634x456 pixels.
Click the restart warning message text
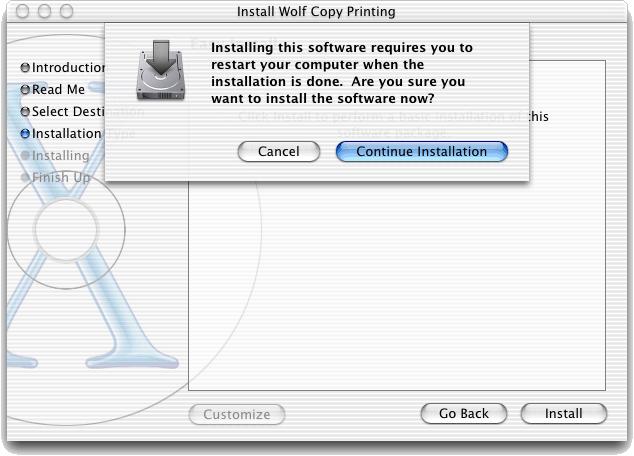[x=342, y=73]
